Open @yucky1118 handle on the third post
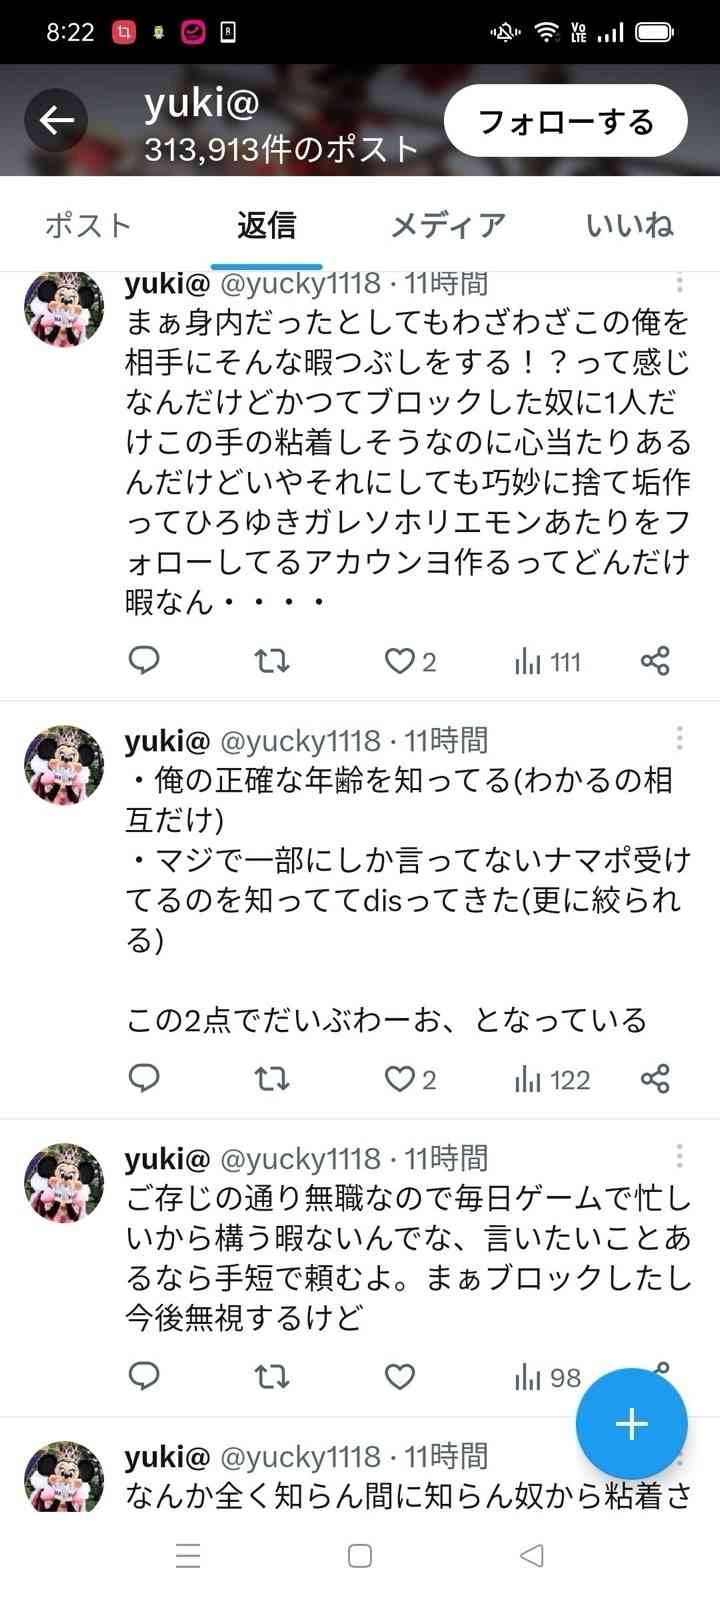 [x=300, y=1158]
